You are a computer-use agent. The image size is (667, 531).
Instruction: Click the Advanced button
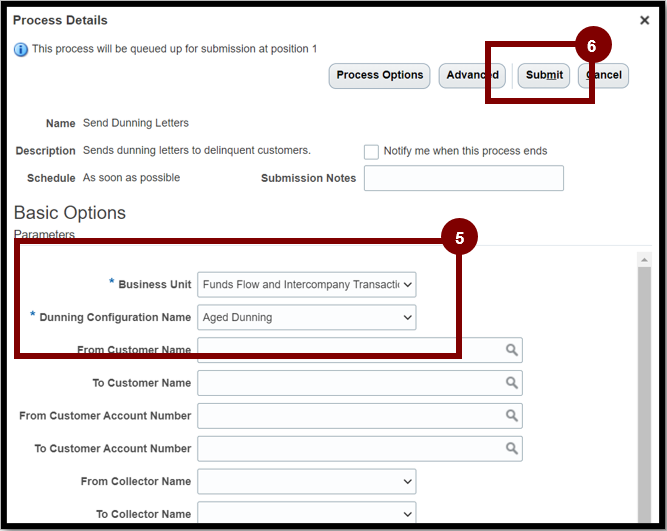pos(472,76)
